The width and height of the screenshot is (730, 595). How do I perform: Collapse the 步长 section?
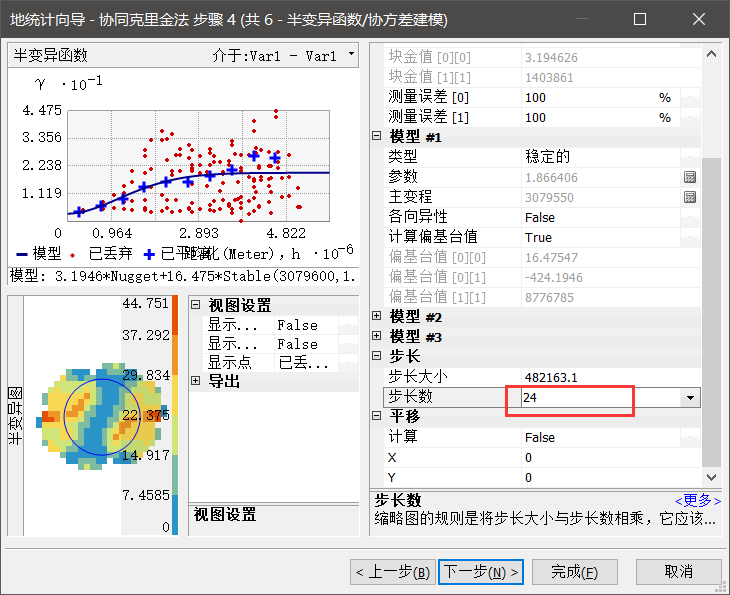click(x=377, y=356)
